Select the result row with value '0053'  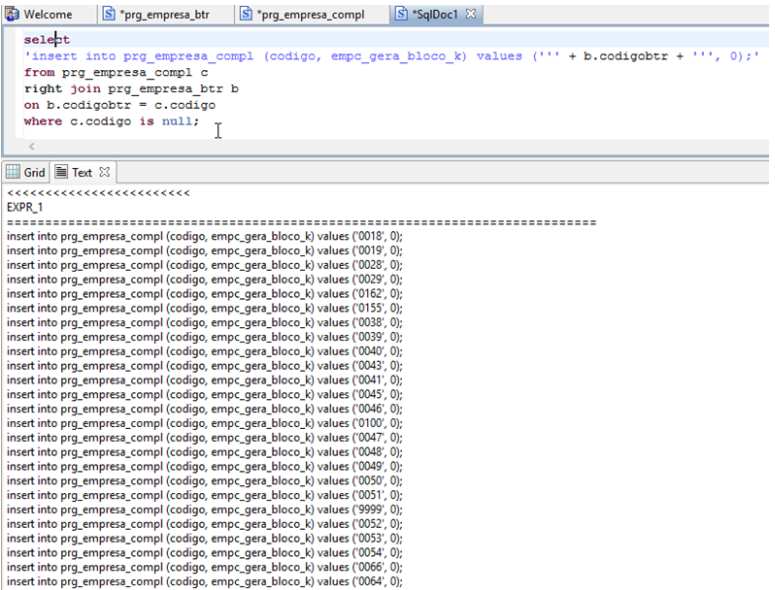pos(205,538)
